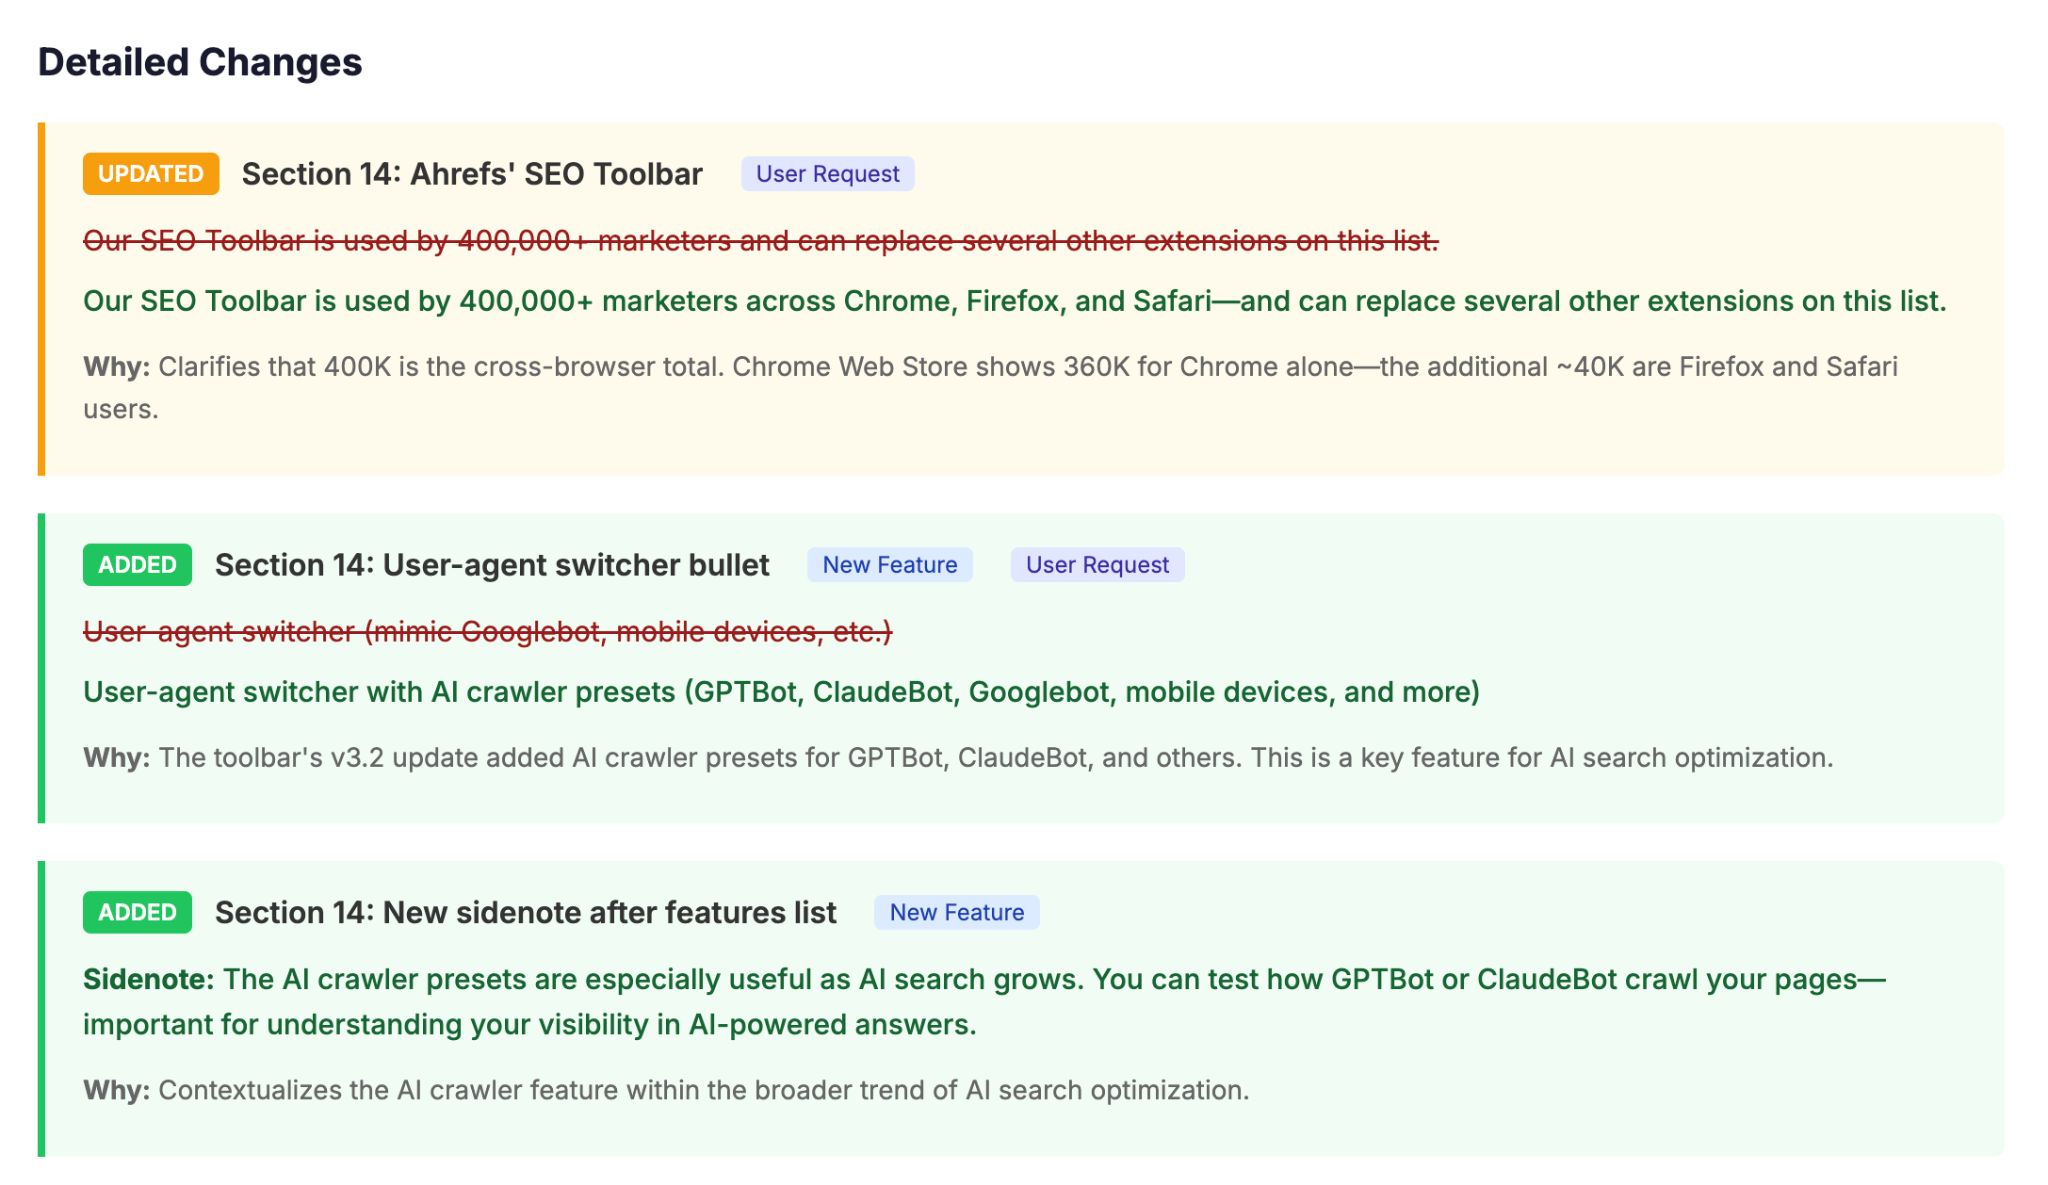The height and width of the screenshot is (1185, 2048).
Task: Click the first green ADDED badge
Action: pyautogui.click(x=137, y=565)
